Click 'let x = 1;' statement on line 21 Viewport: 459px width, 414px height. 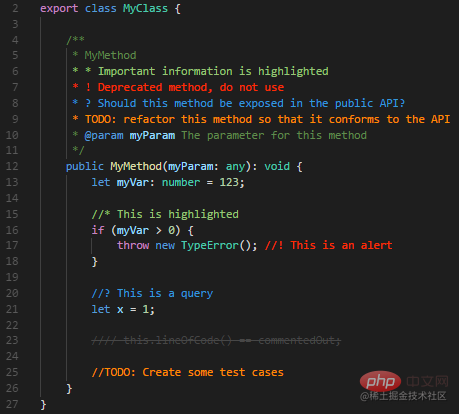tap(123, 309)
